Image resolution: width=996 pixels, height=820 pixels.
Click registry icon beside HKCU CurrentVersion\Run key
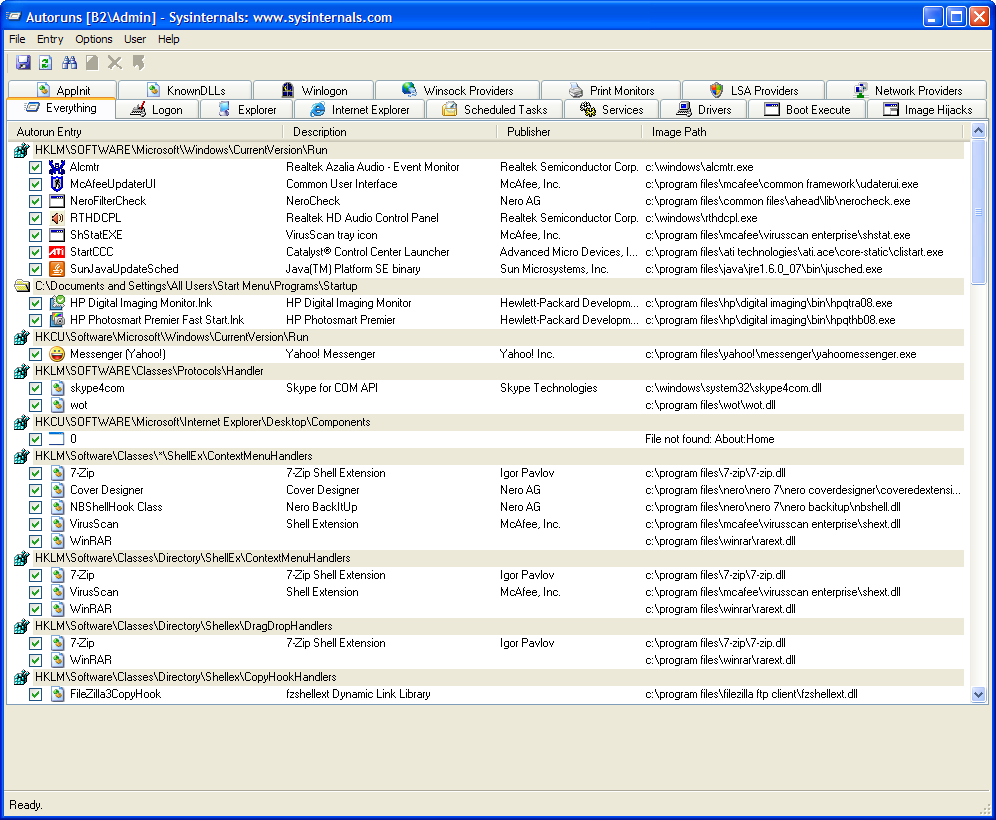(22, 337)
